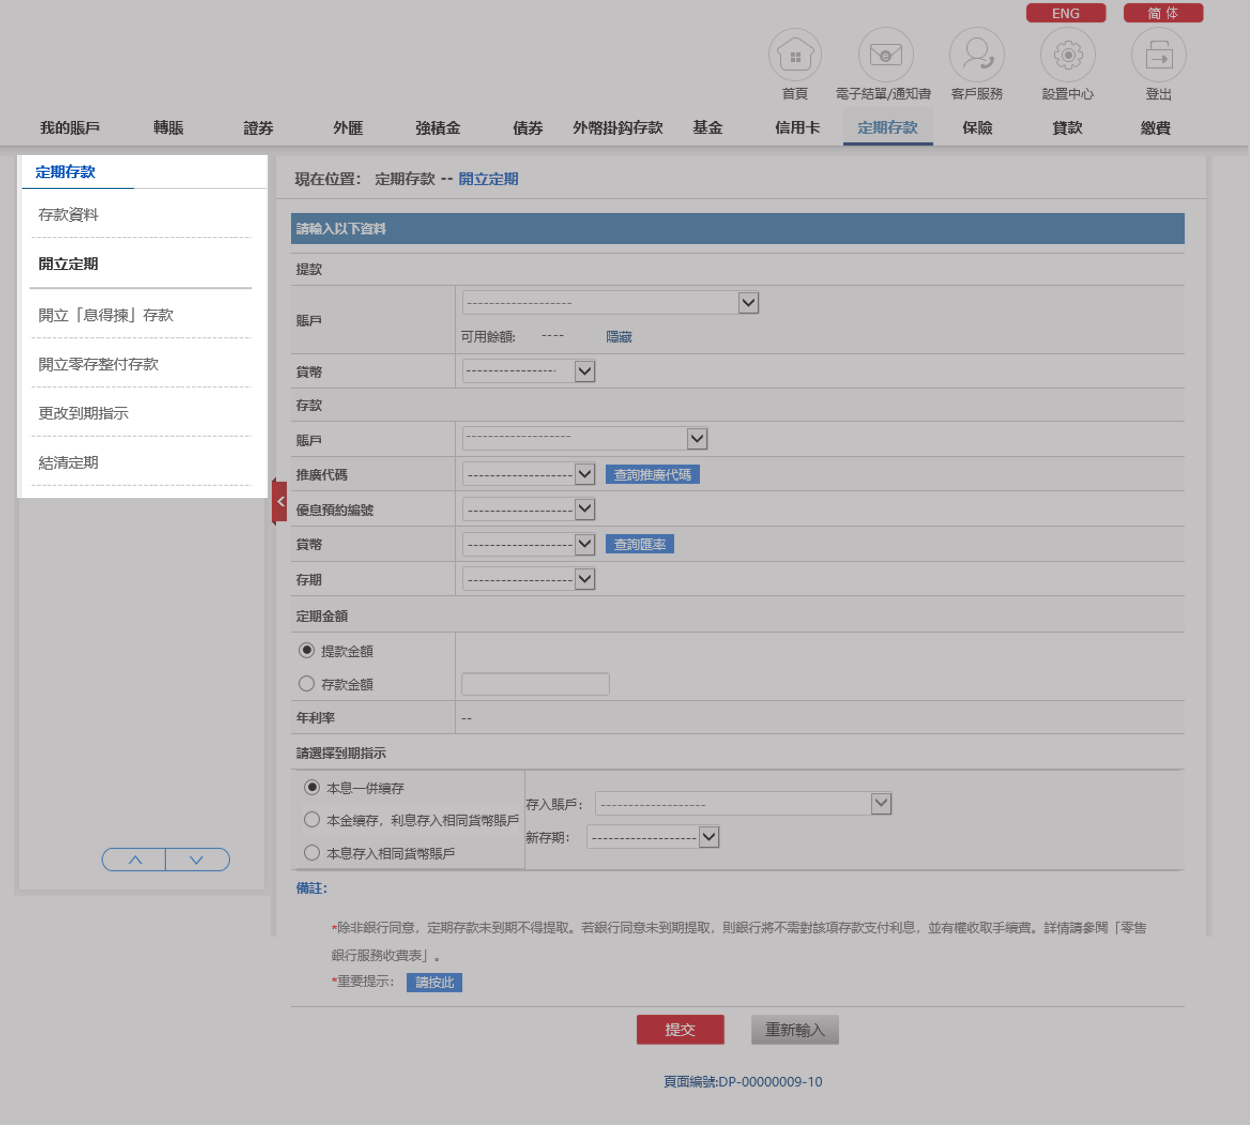Screen dimensions: 1250x1125
Task: Open 客戶服務 headset icon
Action: tap(976, 56)
